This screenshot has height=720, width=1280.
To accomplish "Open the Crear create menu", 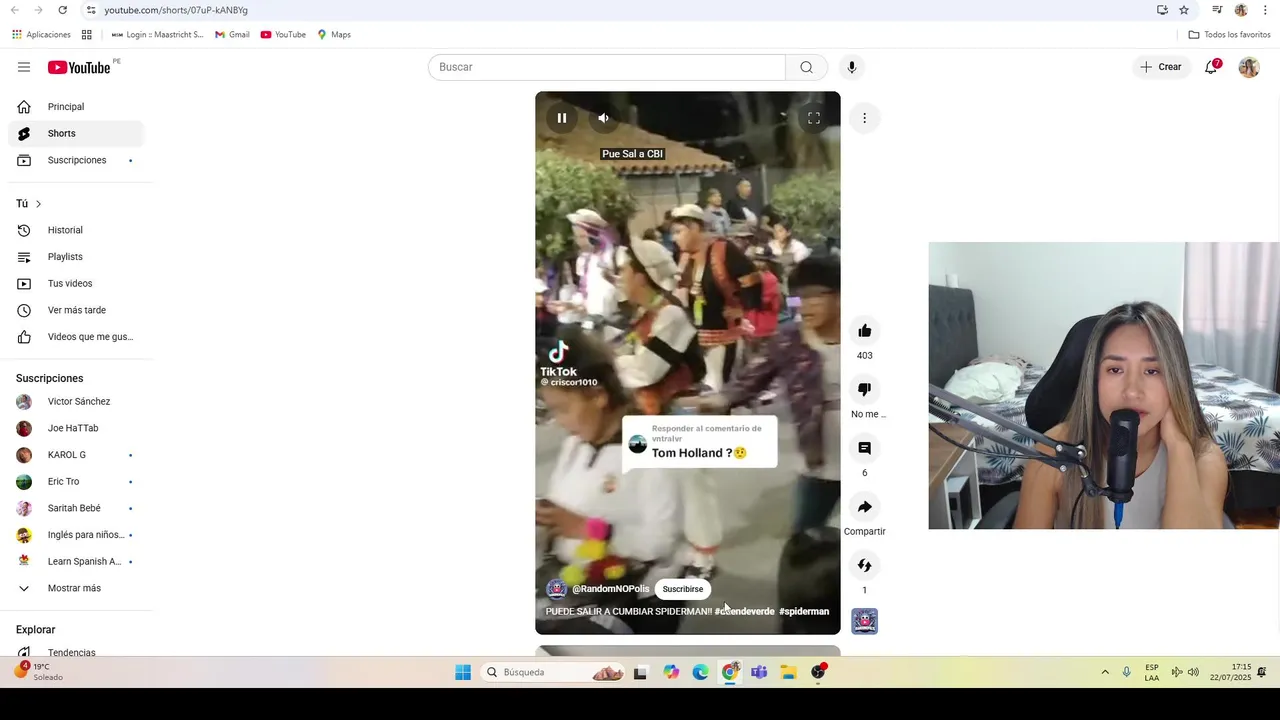I will point(1161,67).
